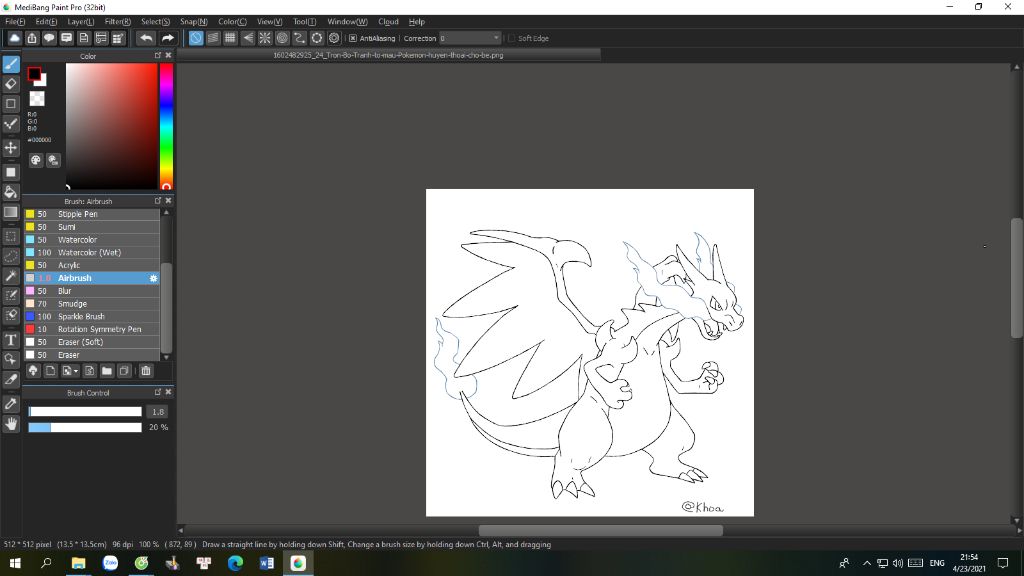This screenshot has width=1024, height=576.
Task: Close the Color panel
Action: pyautogui.click(x=168, y=56)
